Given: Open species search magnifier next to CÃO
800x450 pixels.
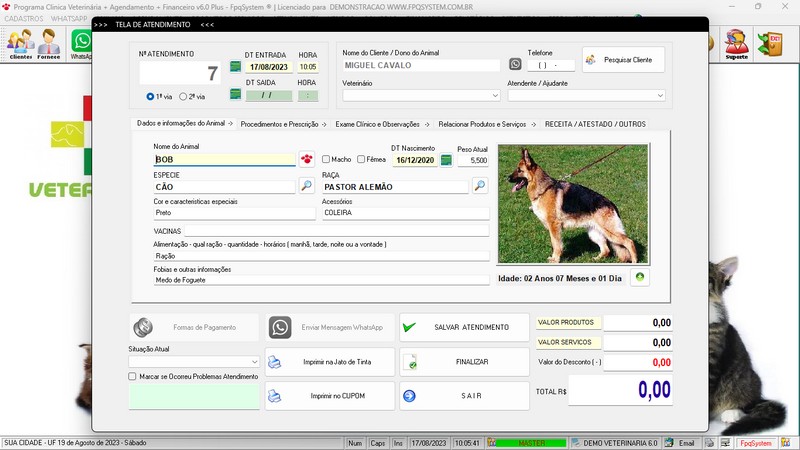Looking at the screenshot, I should click(306, 186).
